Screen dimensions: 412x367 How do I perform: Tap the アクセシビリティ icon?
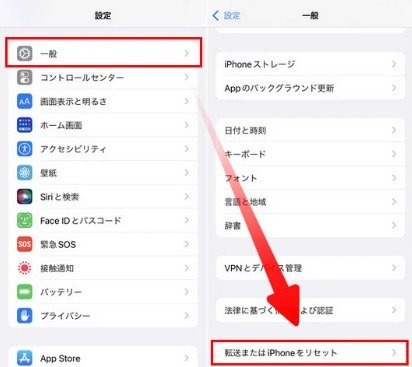coord(25,149)
